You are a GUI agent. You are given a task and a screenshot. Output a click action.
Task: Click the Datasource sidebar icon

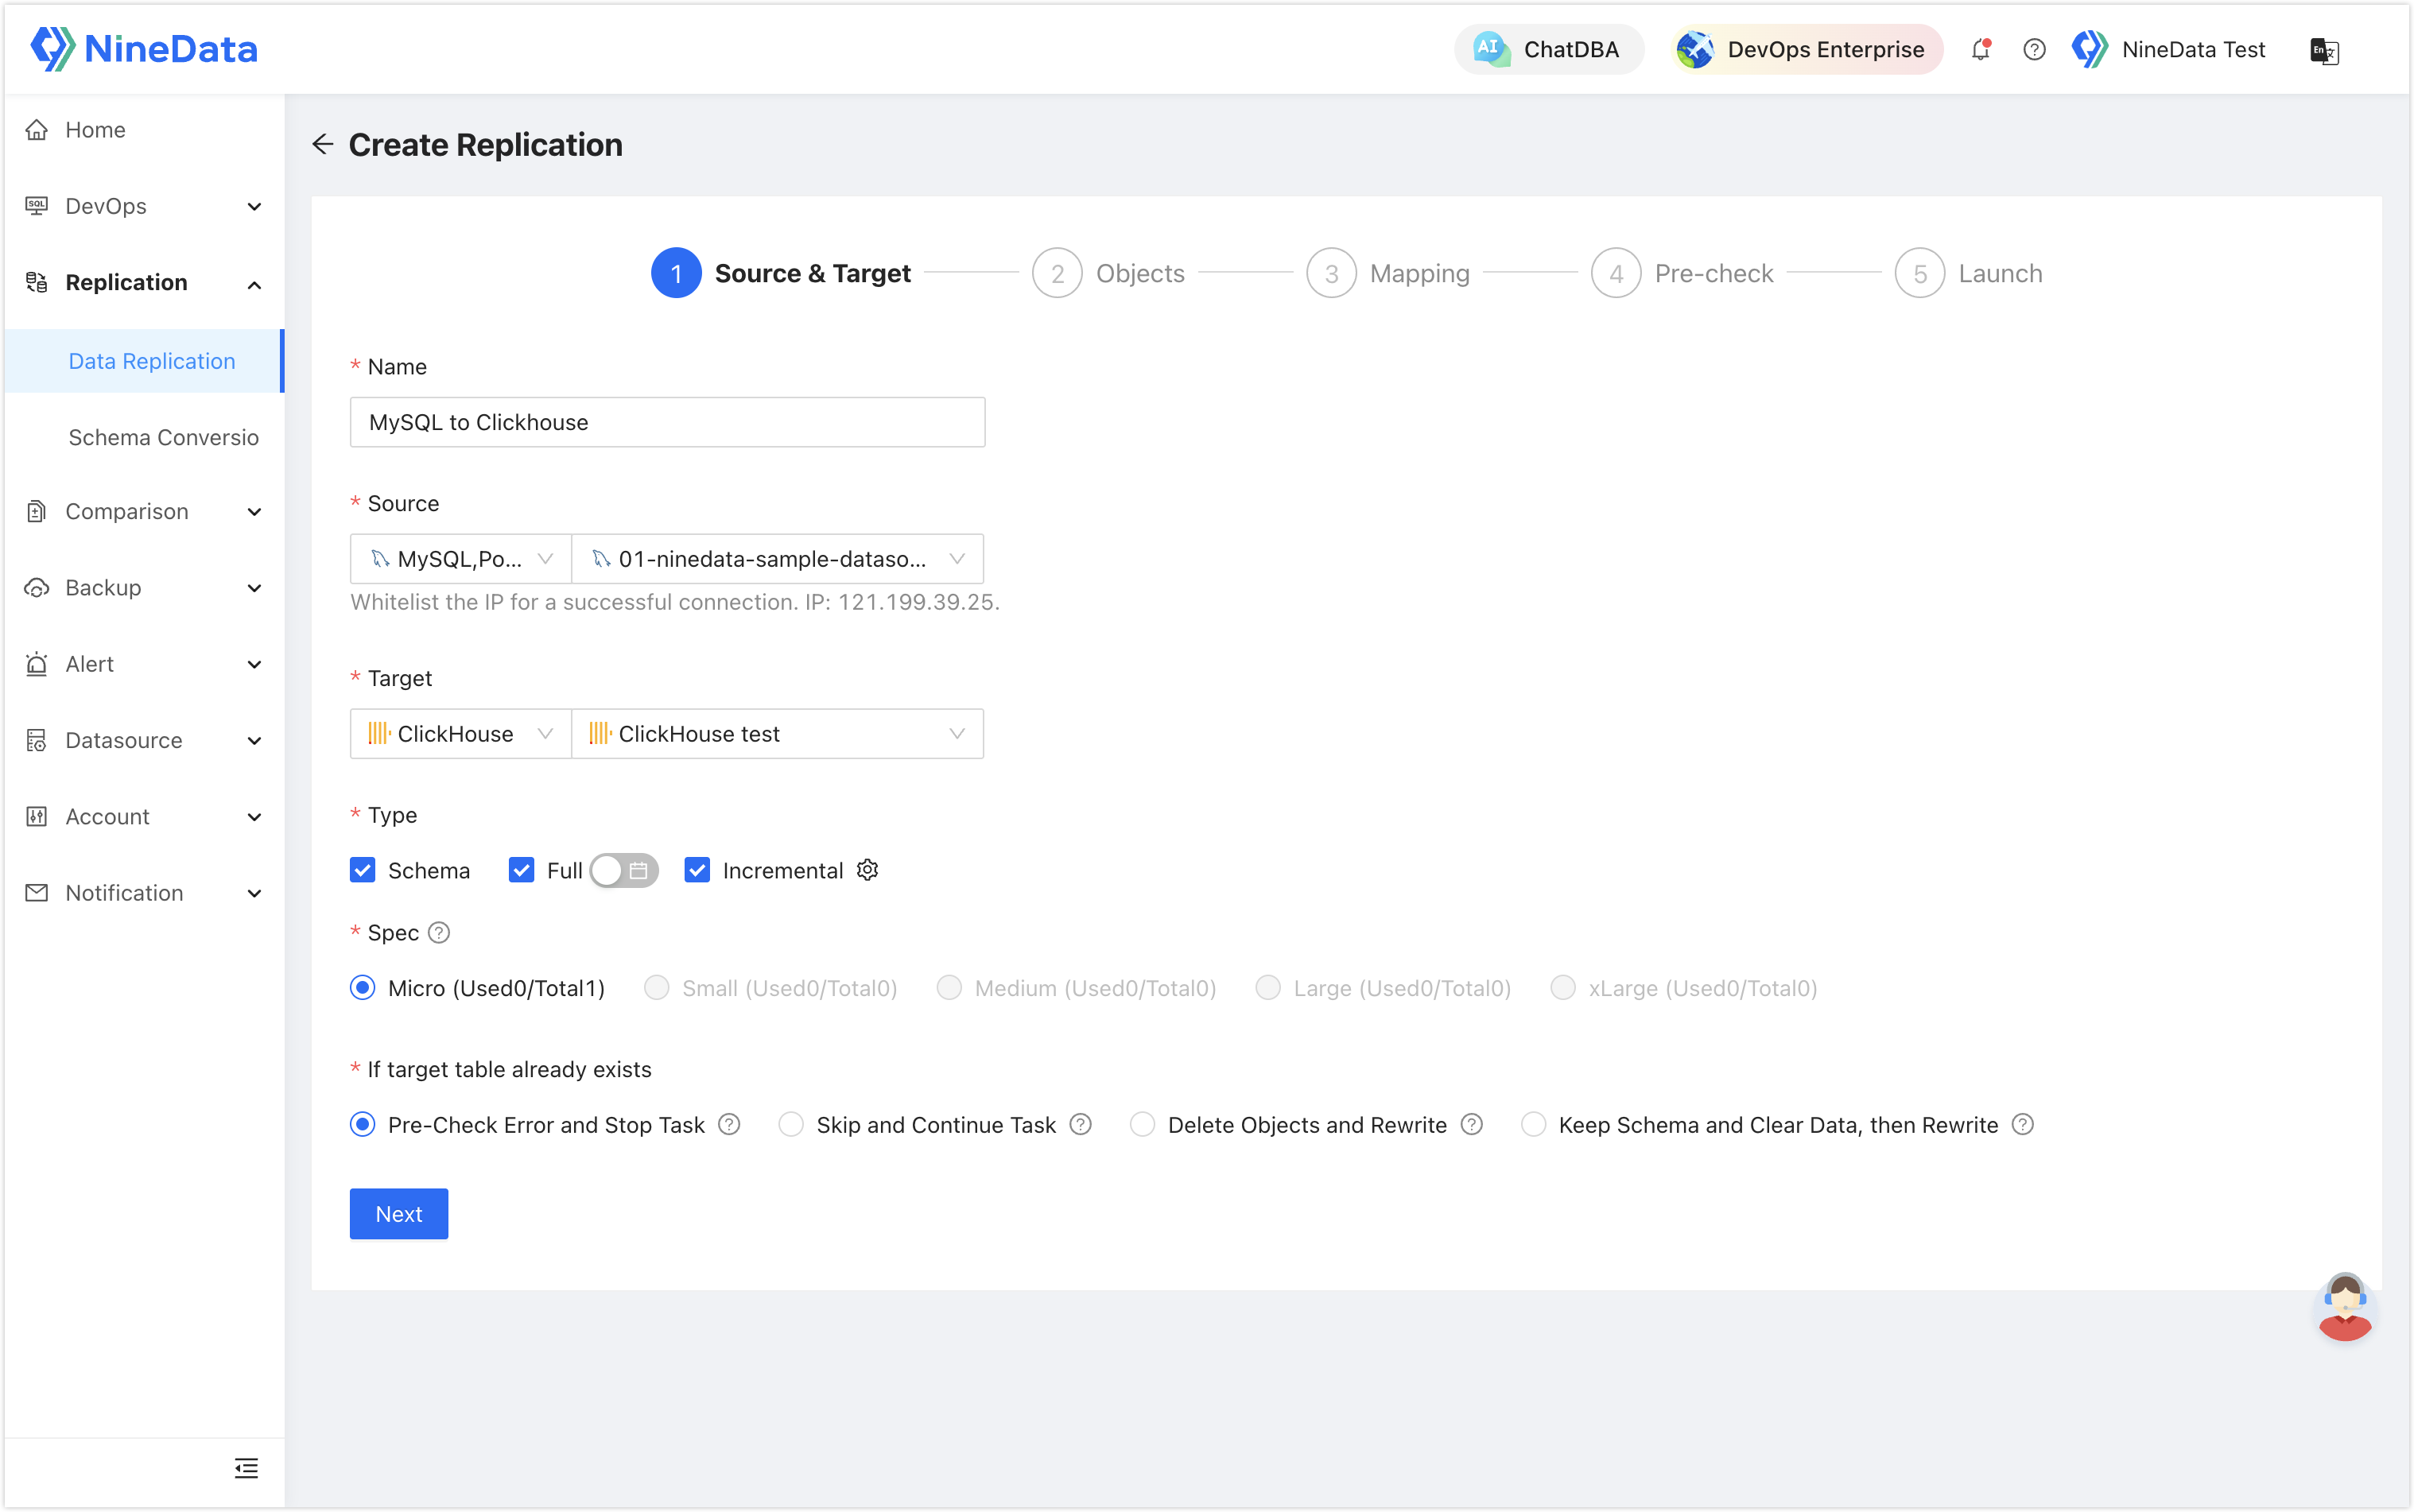pos(37,740)
